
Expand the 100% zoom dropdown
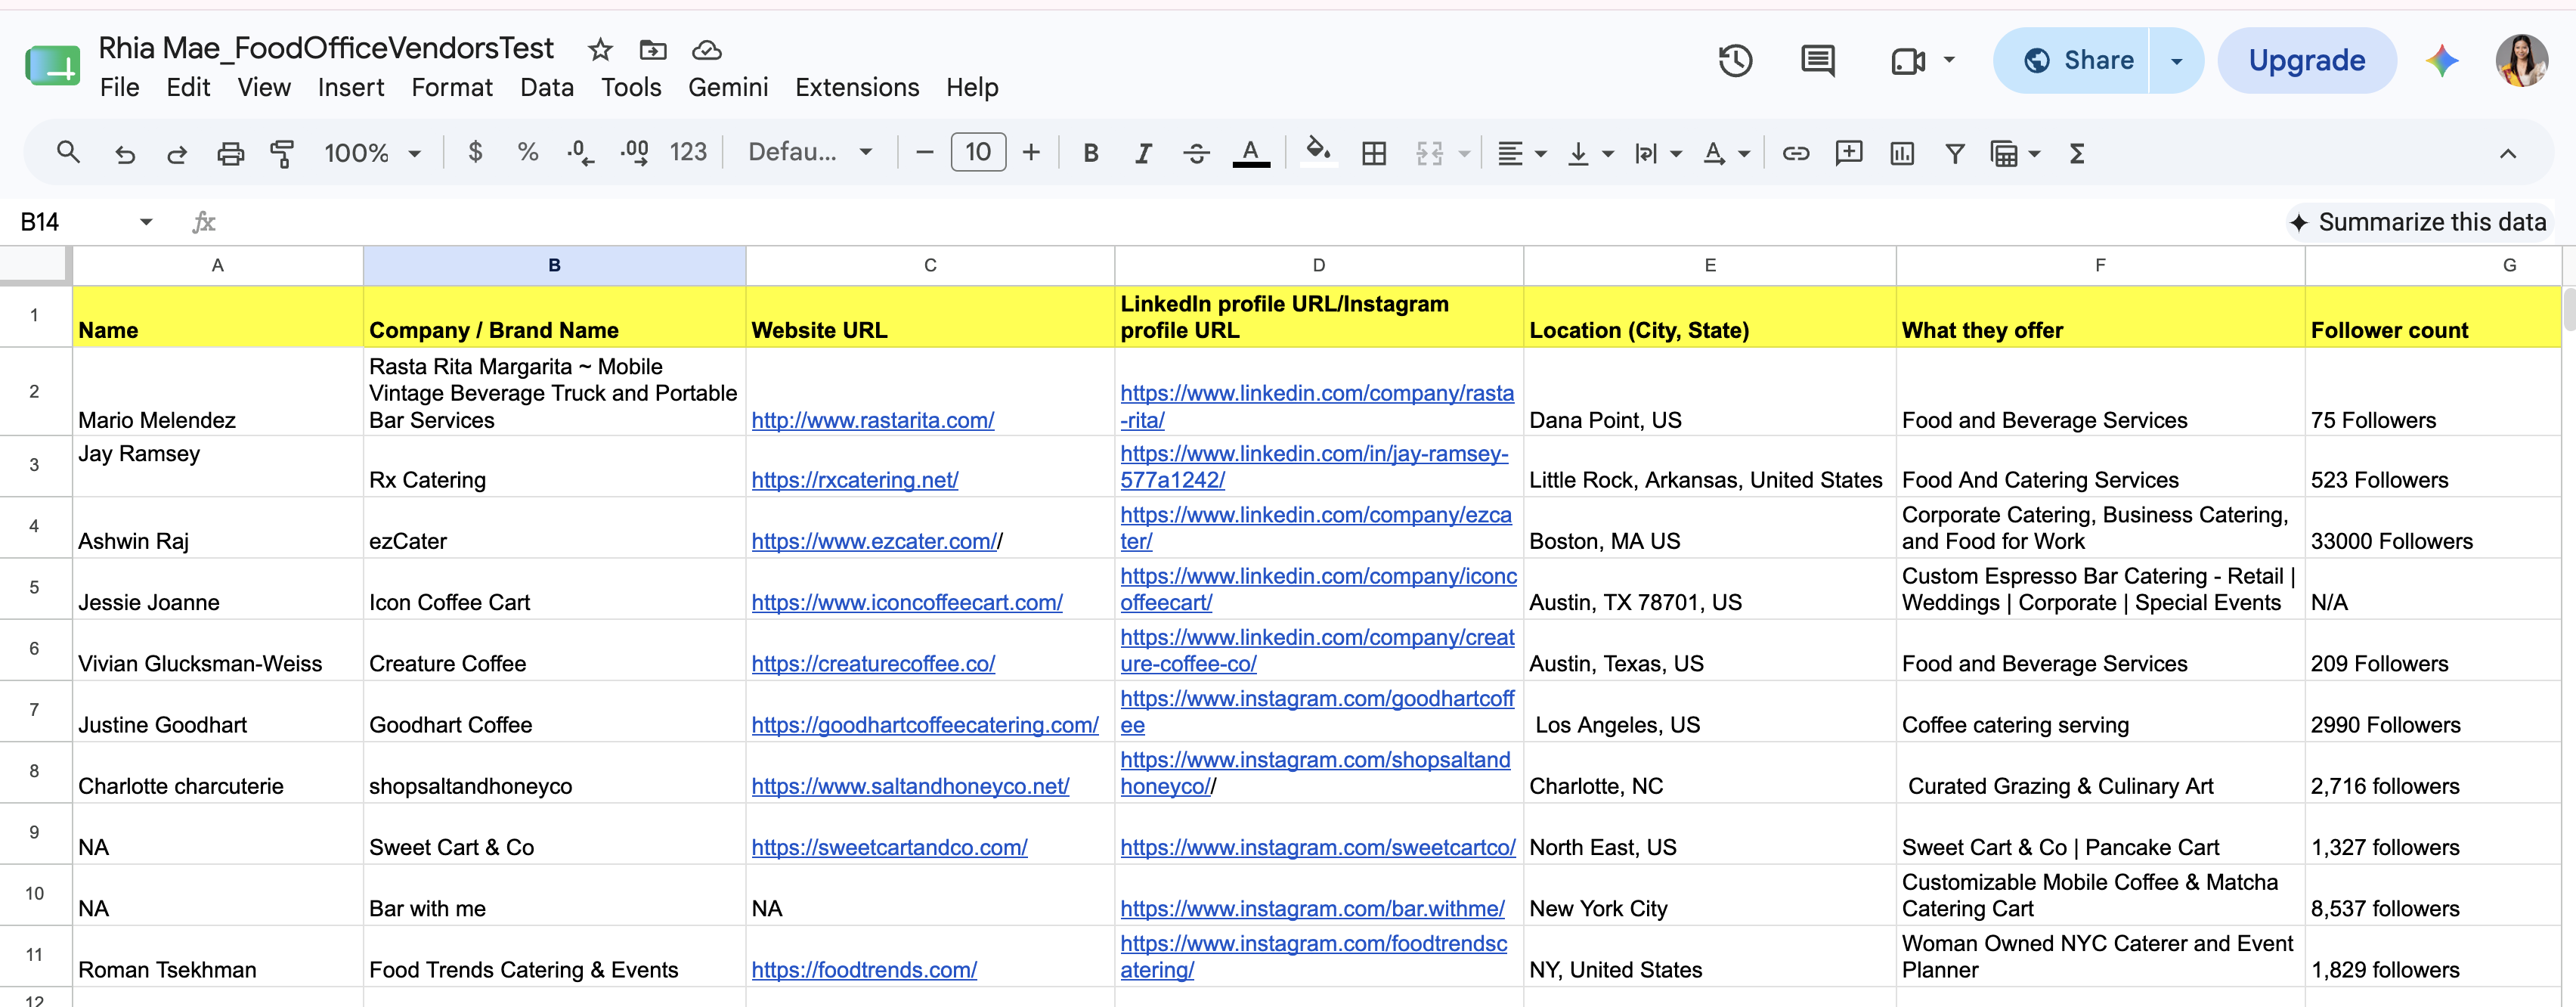coord(372,153)
